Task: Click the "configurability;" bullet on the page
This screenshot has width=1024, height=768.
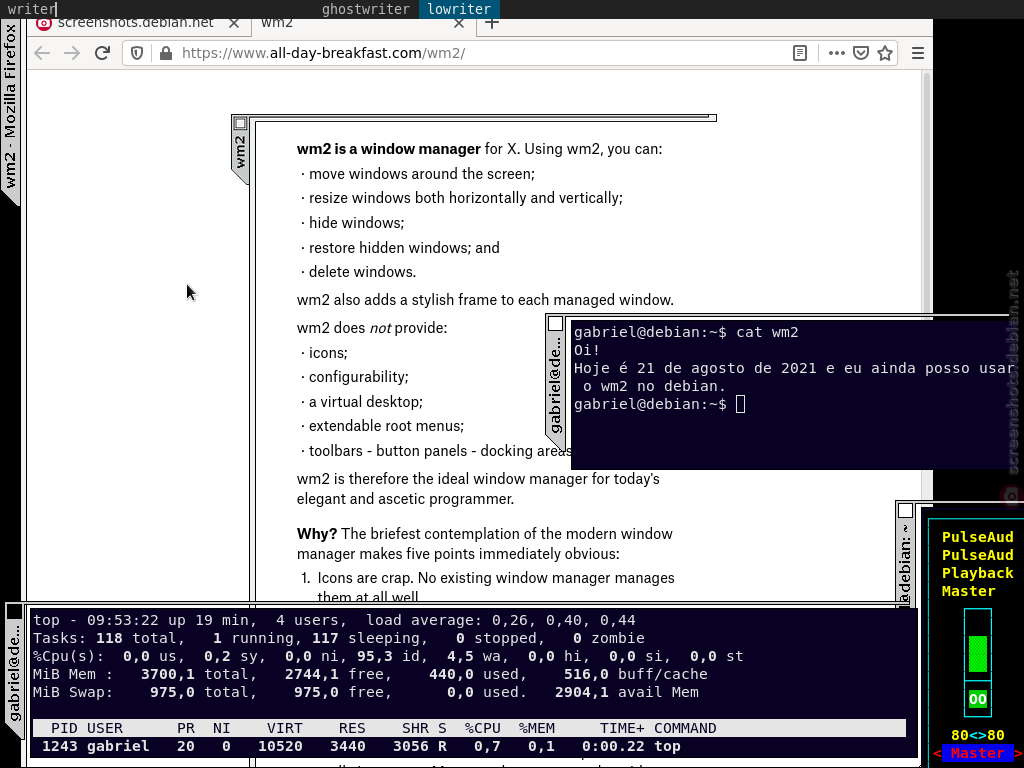Action: 359,377
